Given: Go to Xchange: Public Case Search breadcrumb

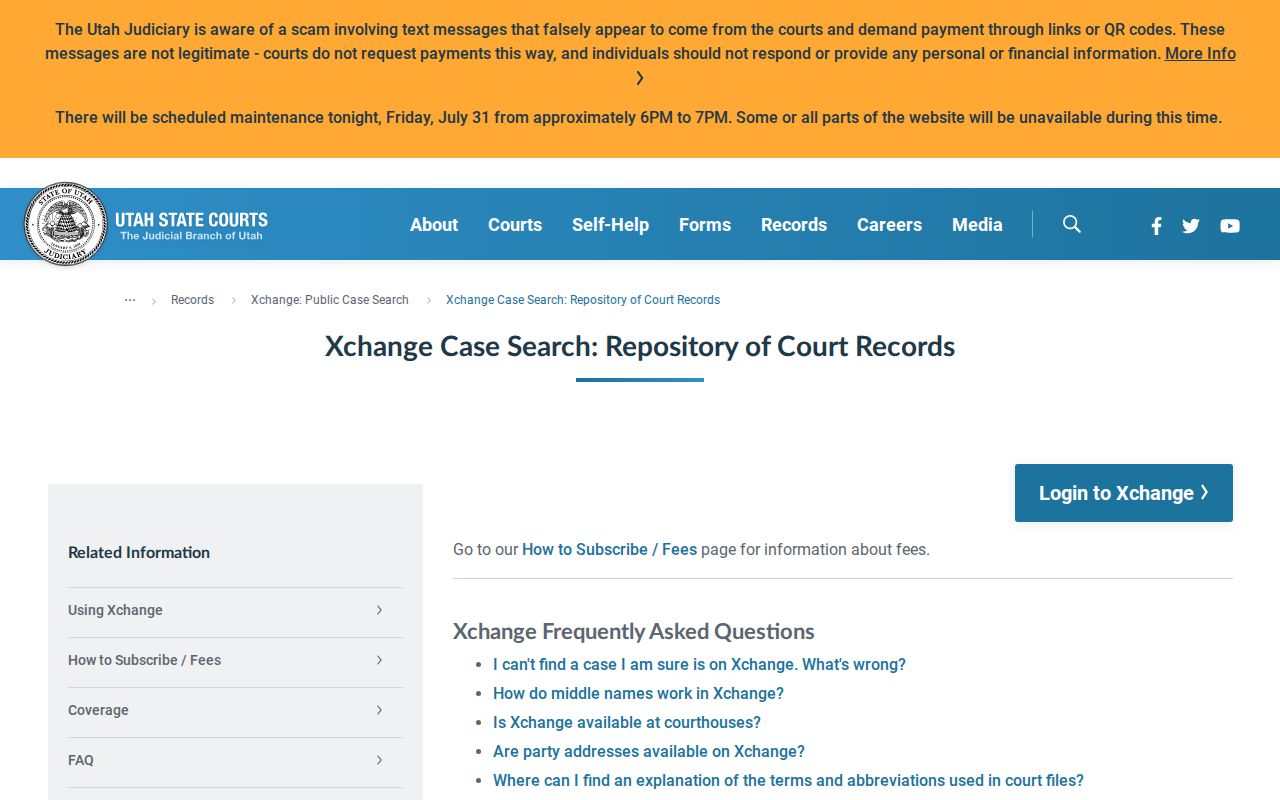Looking at the screenshot, I should [x=330, y=300].
